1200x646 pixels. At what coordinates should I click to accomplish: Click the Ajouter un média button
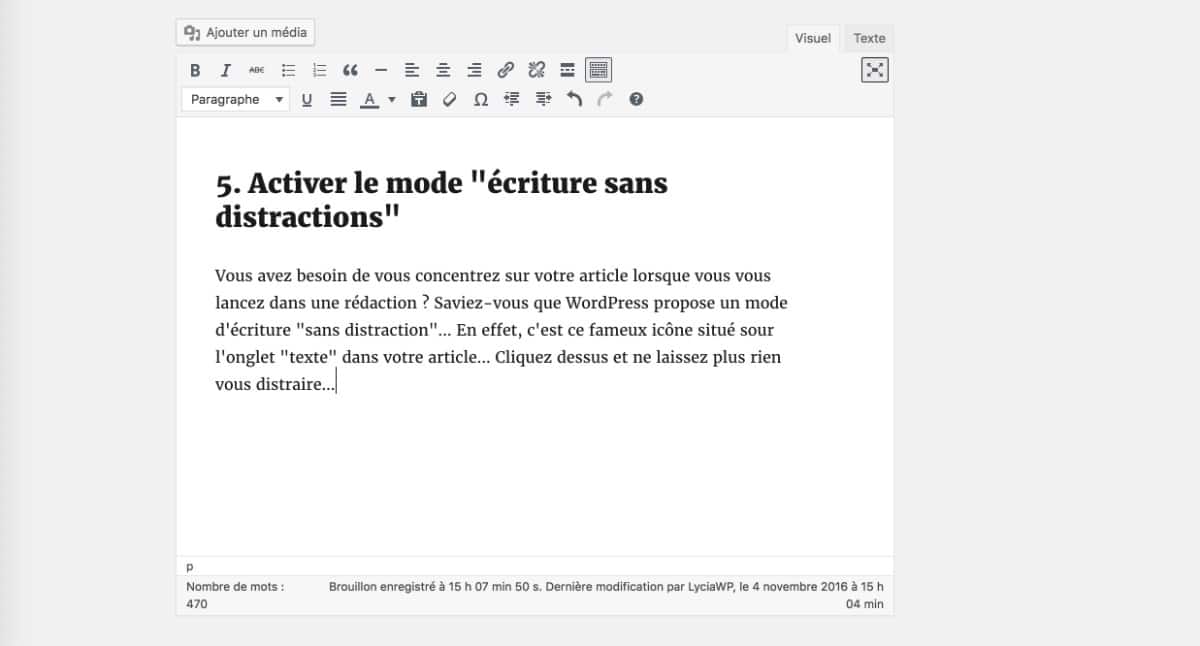point(244,31)
